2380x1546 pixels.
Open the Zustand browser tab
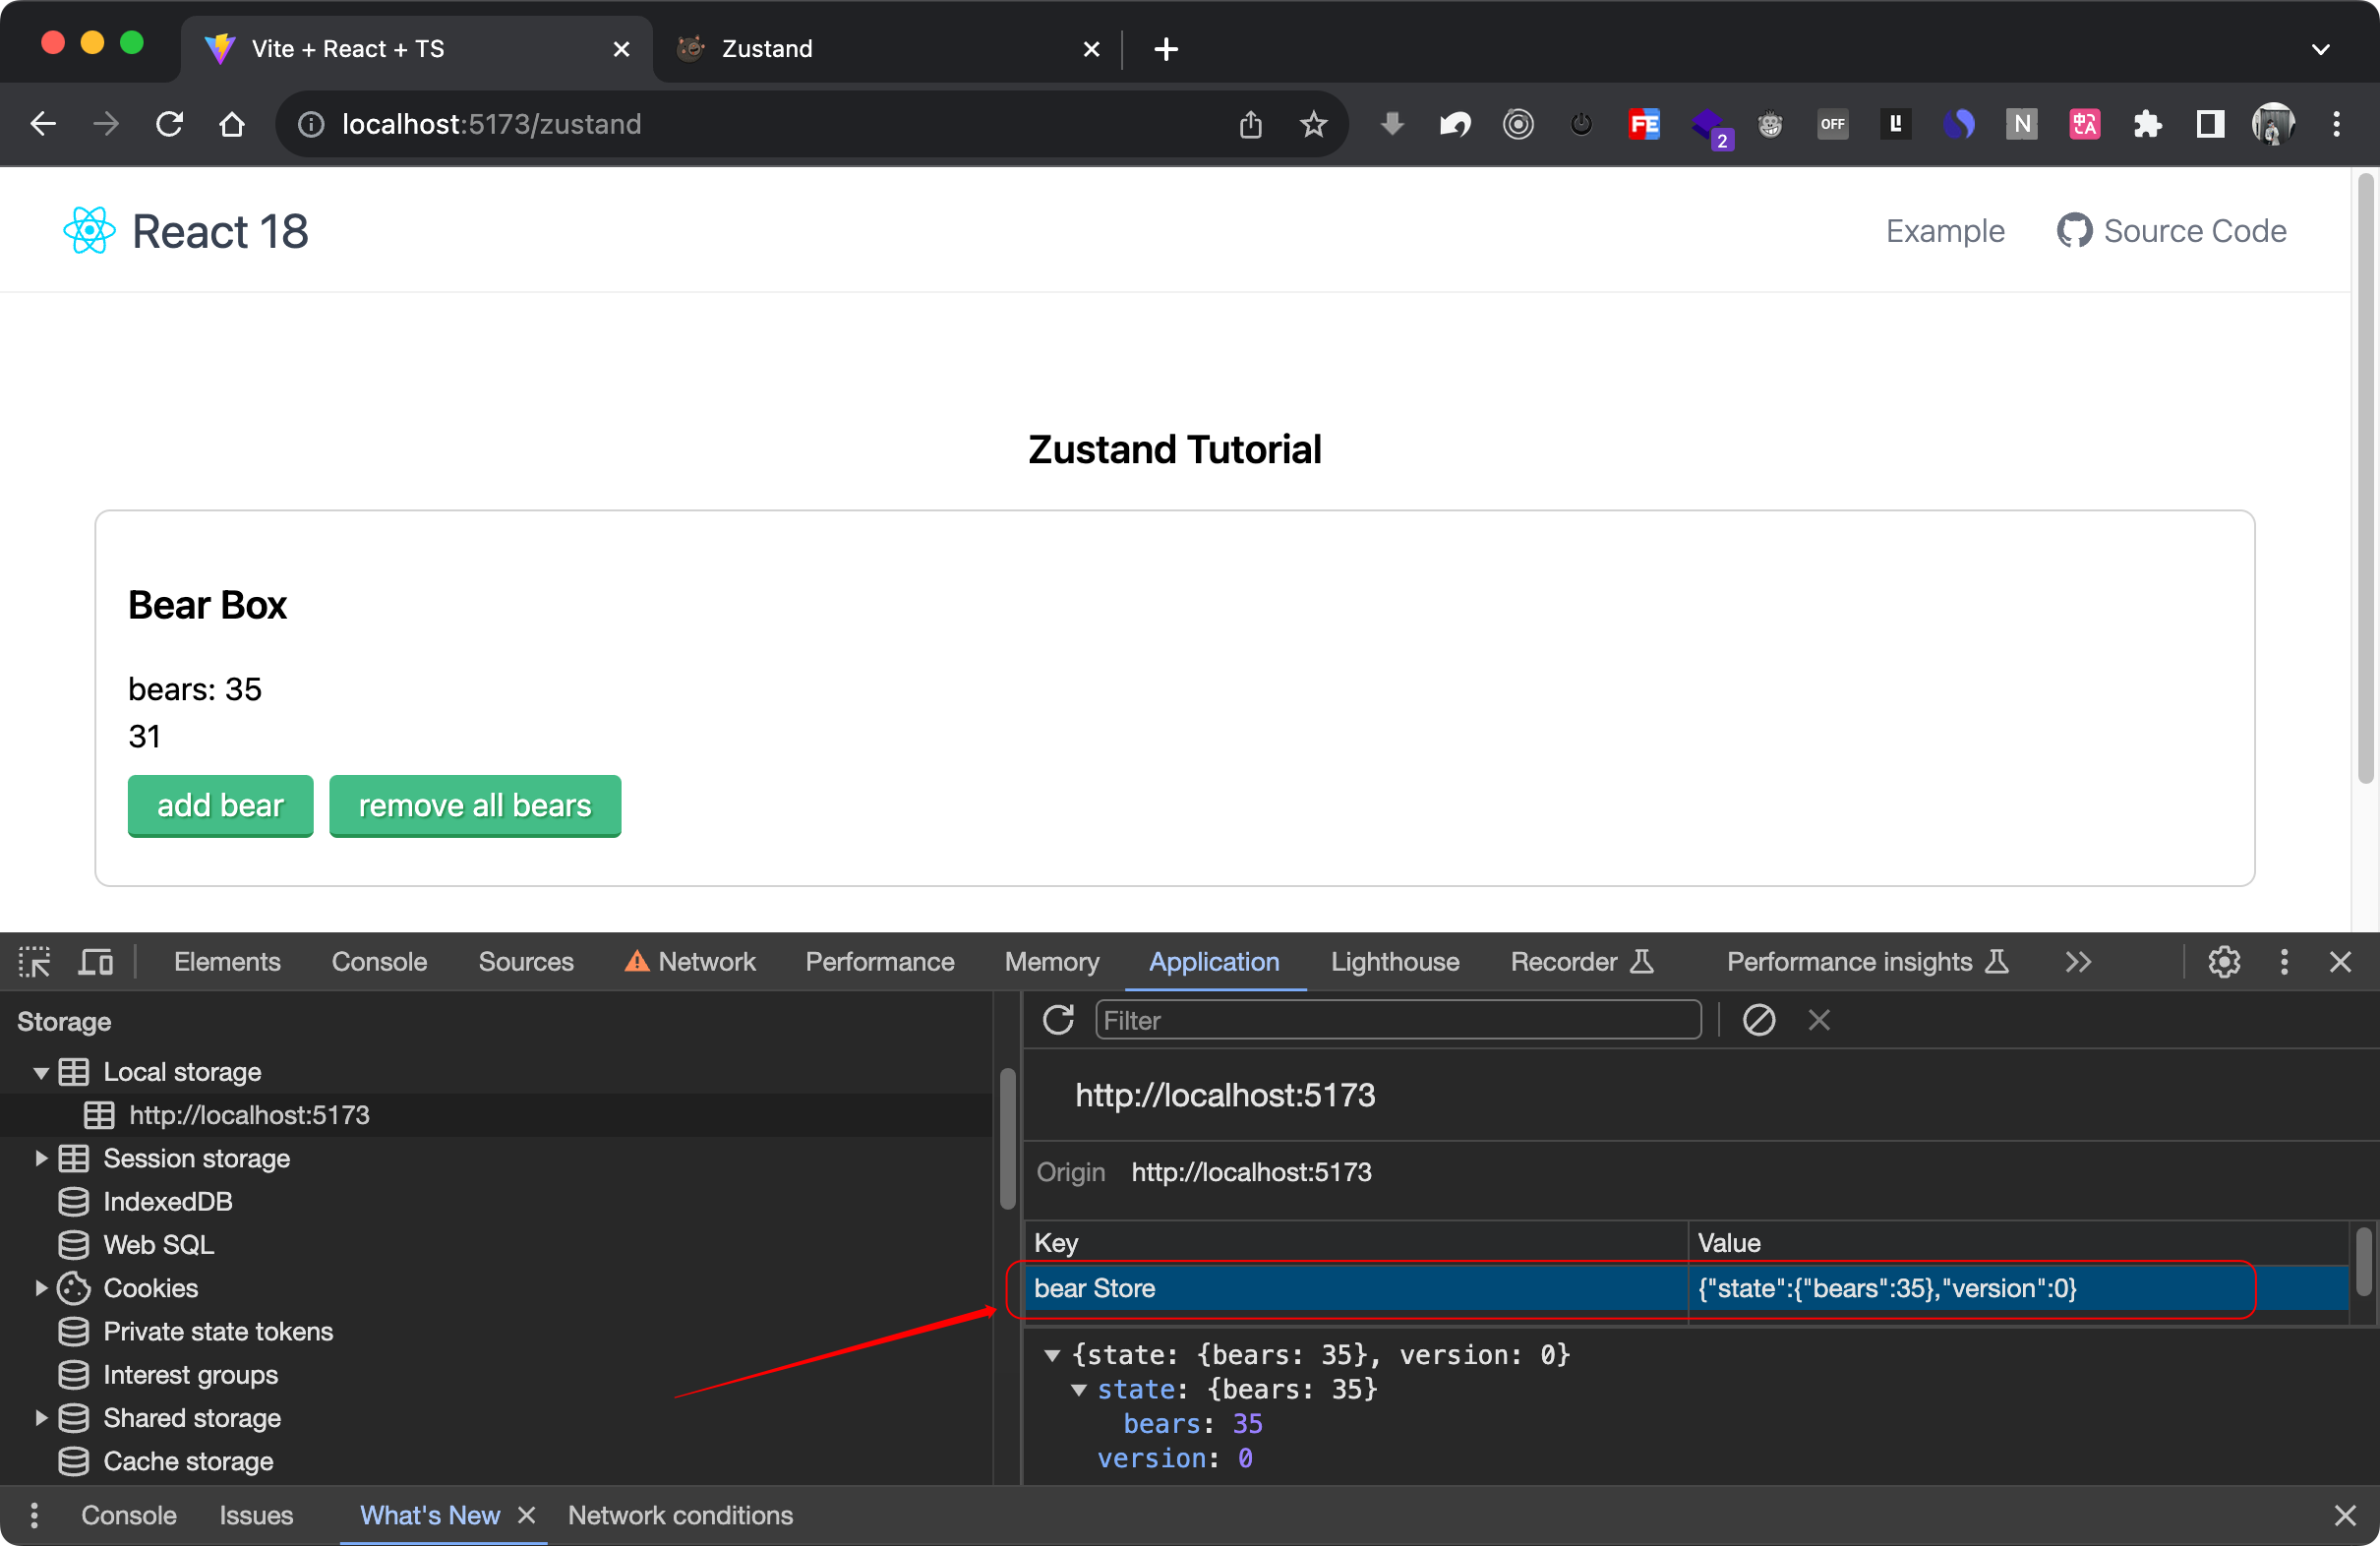[767, 48]
